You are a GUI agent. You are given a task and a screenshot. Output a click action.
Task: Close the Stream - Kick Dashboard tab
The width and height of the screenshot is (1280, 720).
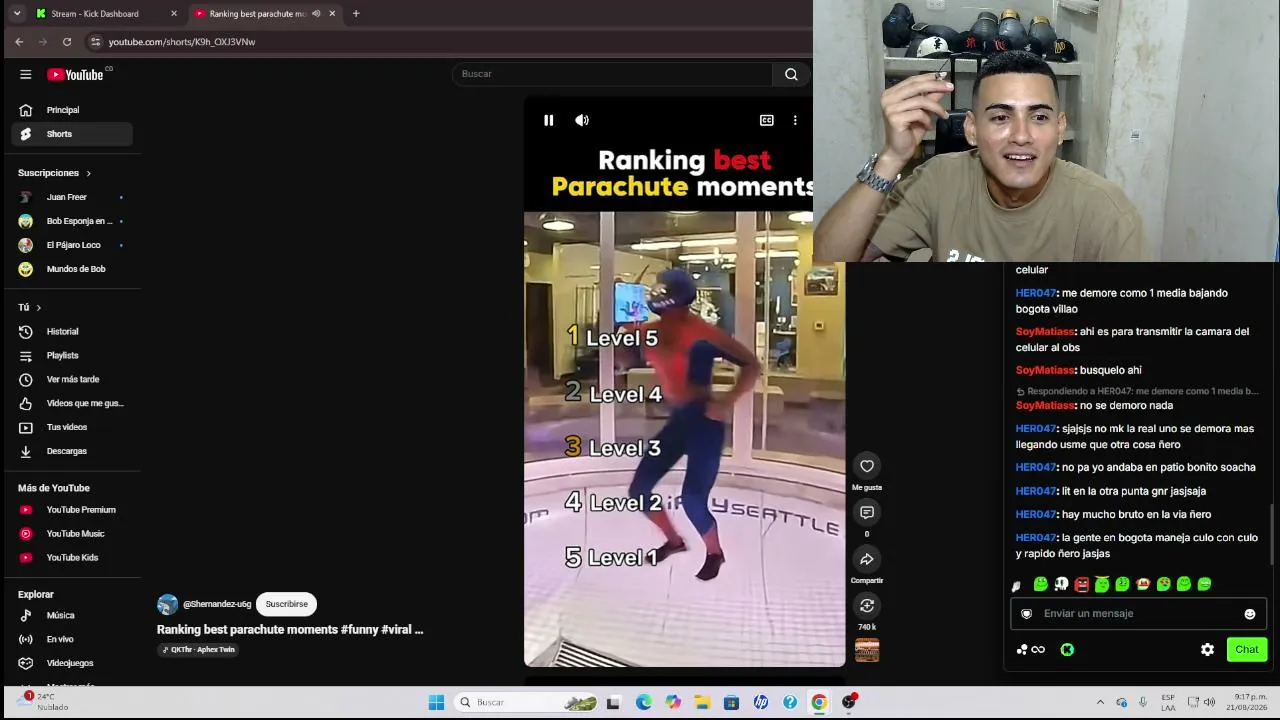[x=174, y=14]
